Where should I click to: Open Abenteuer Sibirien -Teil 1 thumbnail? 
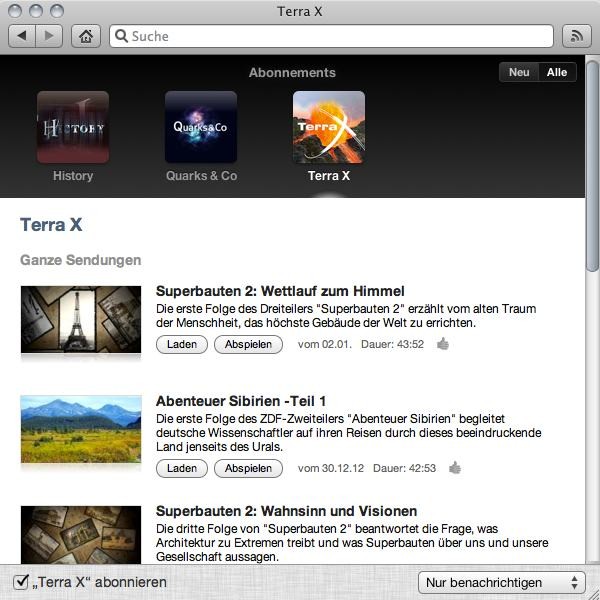[81, 429]
